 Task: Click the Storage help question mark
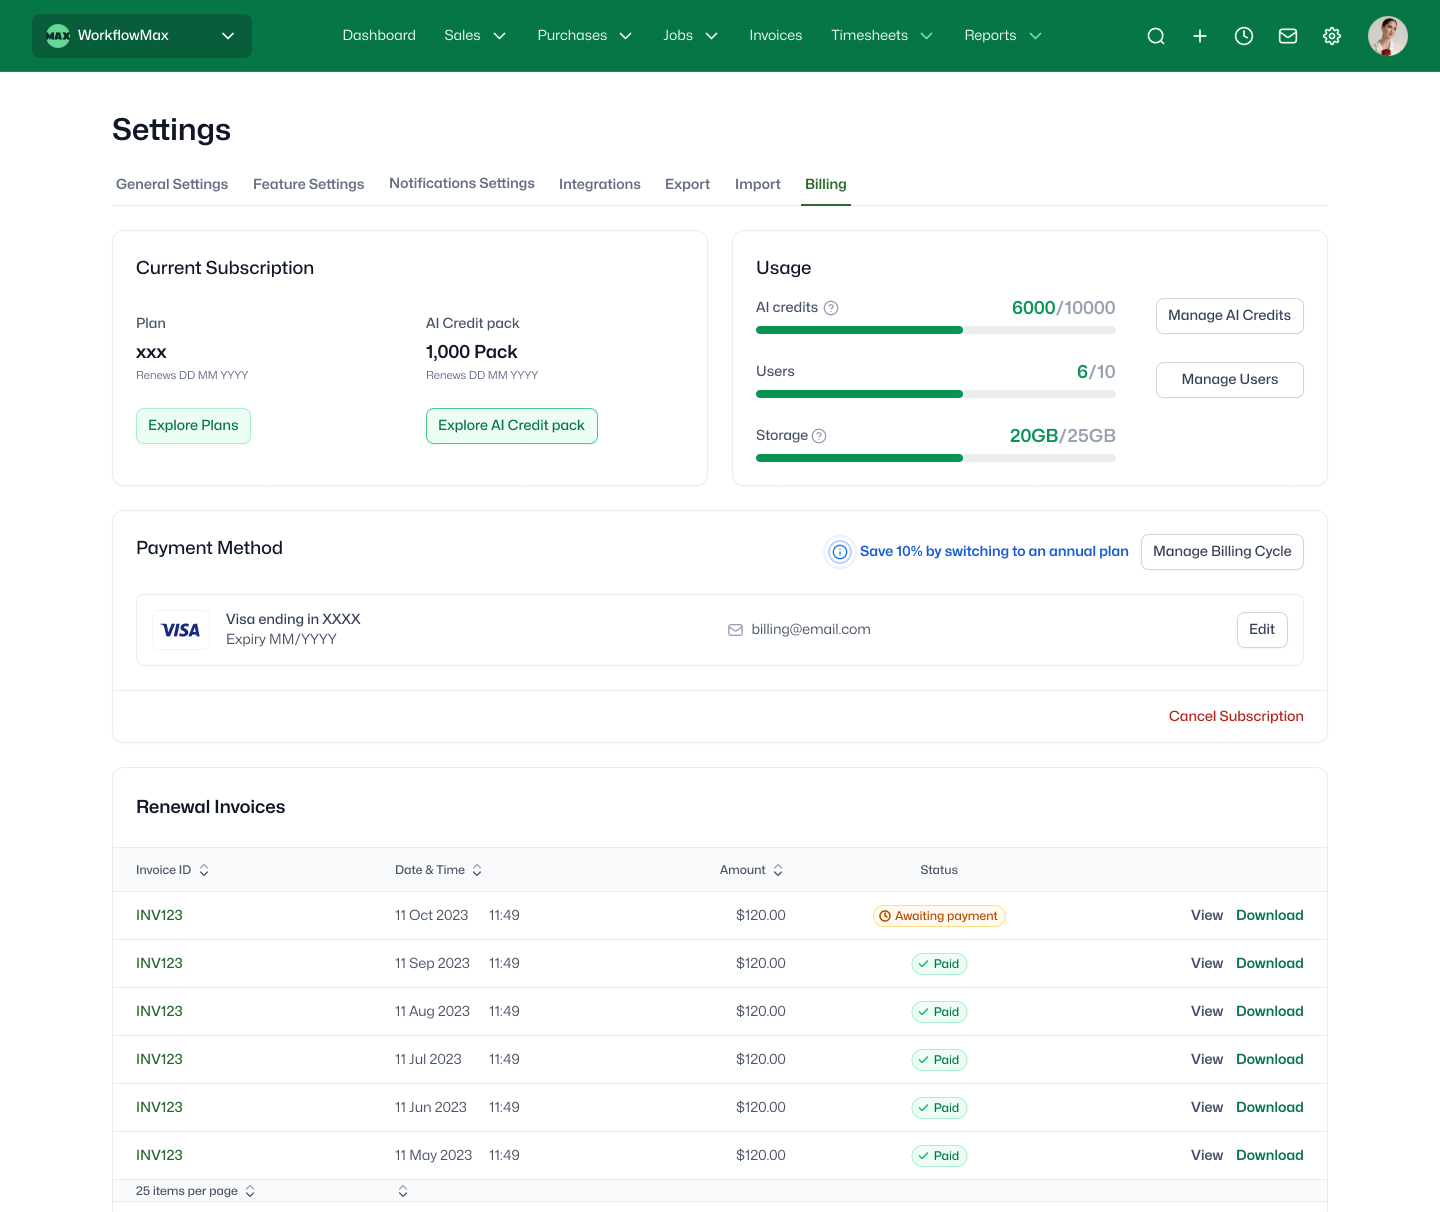(x=819, y=436)
